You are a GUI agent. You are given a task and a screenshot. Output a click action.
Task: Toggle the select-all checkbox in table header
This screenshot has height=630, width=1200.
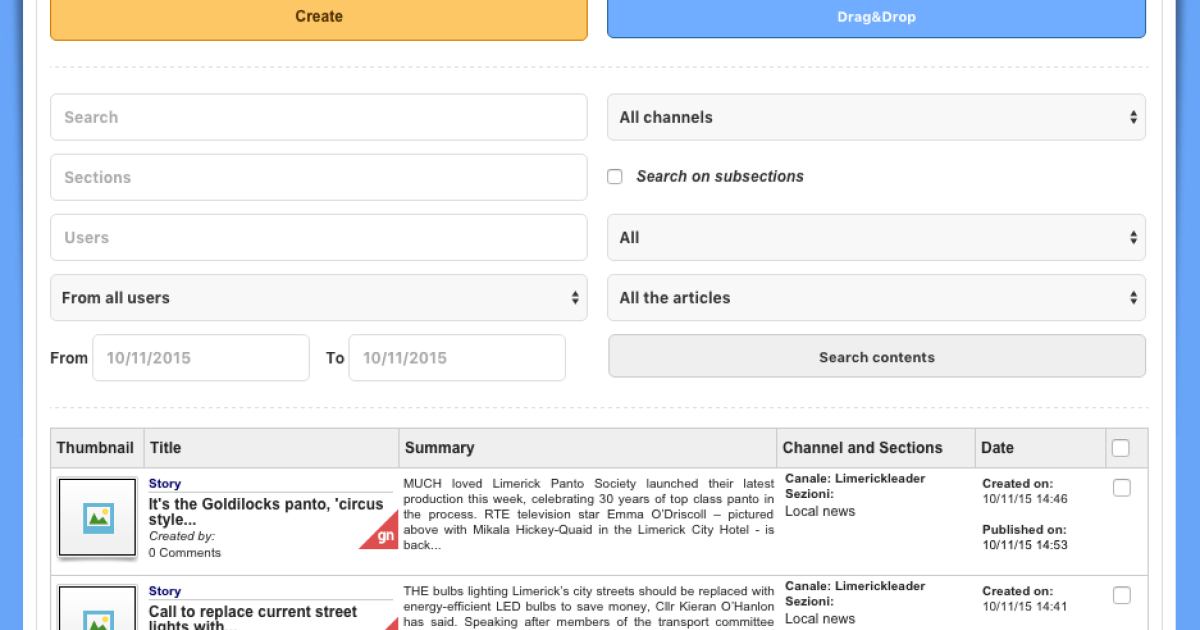[1121, 448]
